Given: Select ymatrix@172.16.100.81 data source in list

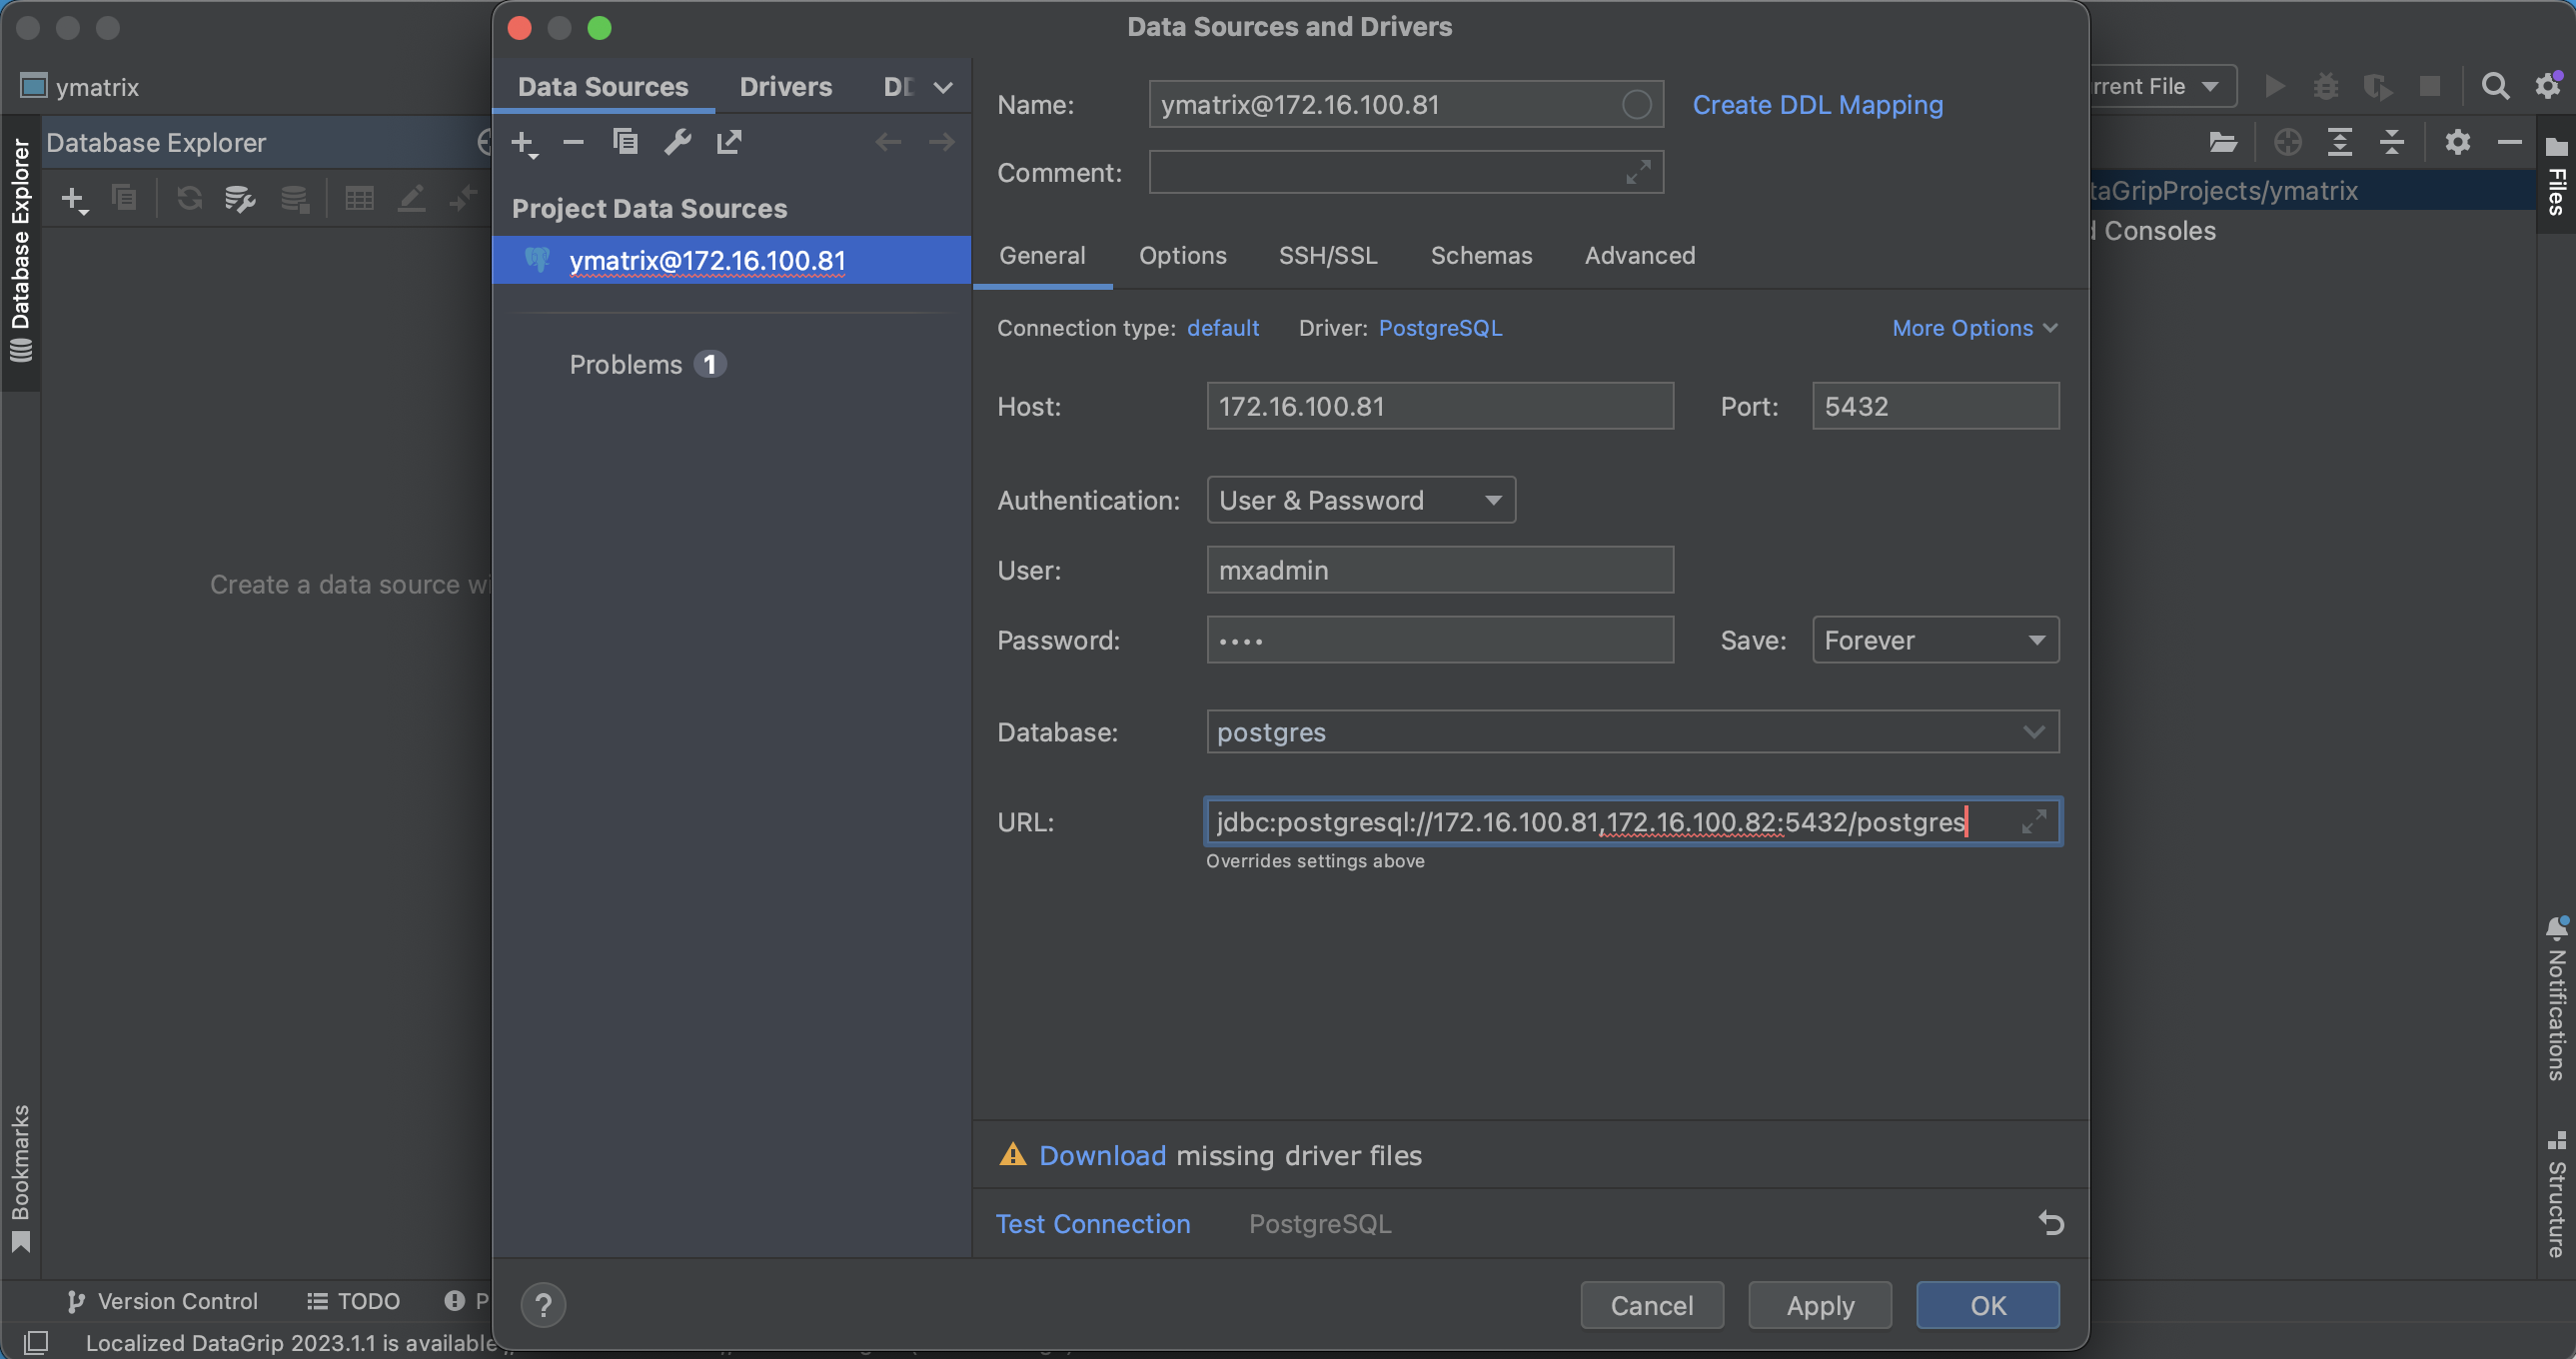Looking at the screenshot, I should (731, 261).
